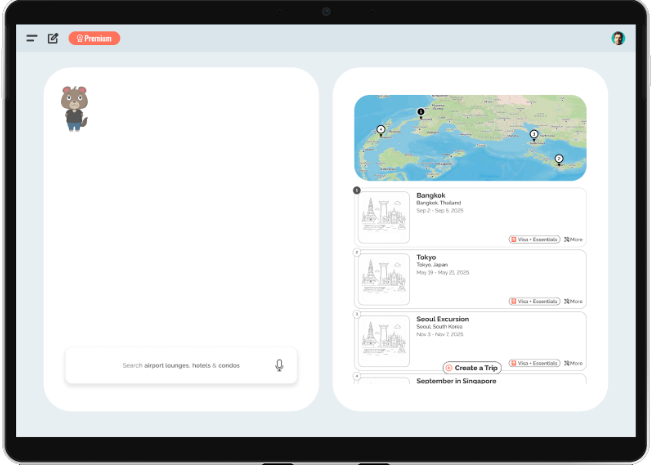
Task: Open the Bangkok trip thumbnail
Action: 384,217
